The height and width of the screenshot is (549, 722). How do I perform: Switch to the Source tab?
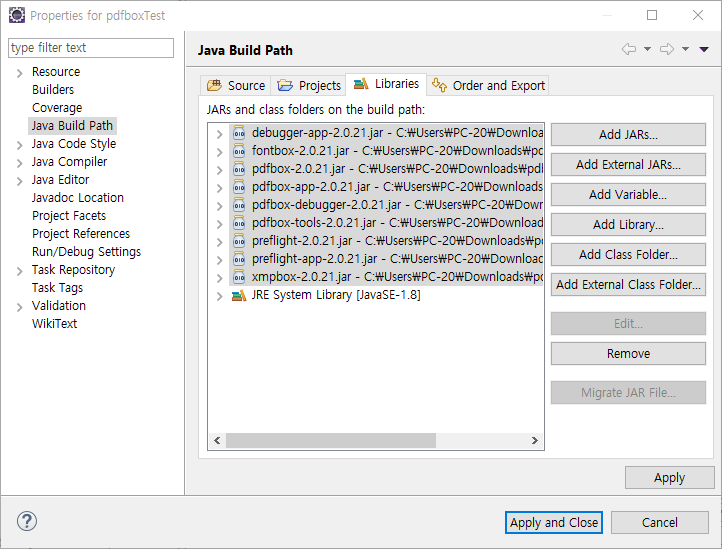(x=236, y=86)
